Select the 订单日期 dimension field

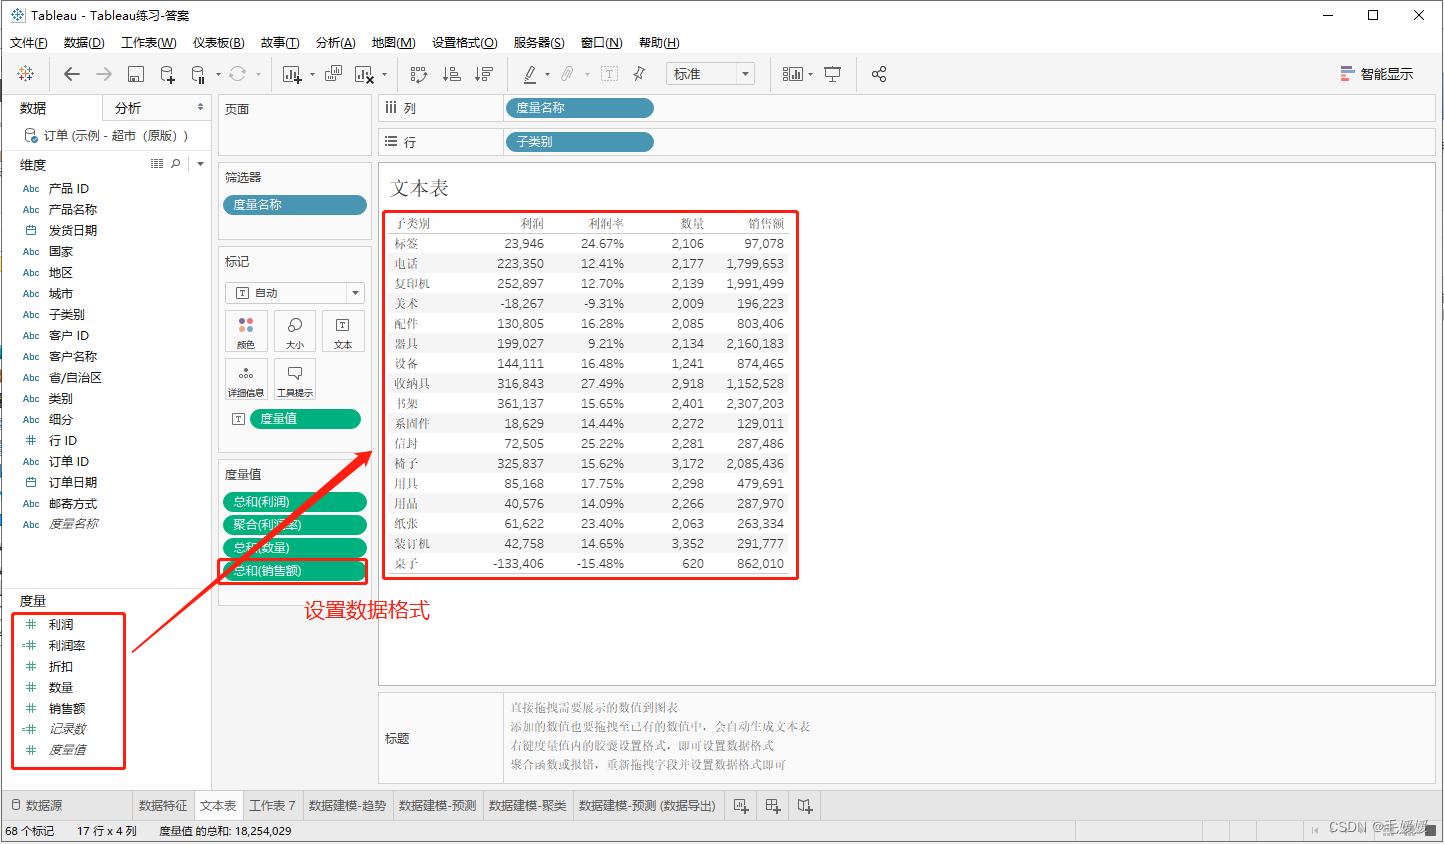click(x=73, y=483)
